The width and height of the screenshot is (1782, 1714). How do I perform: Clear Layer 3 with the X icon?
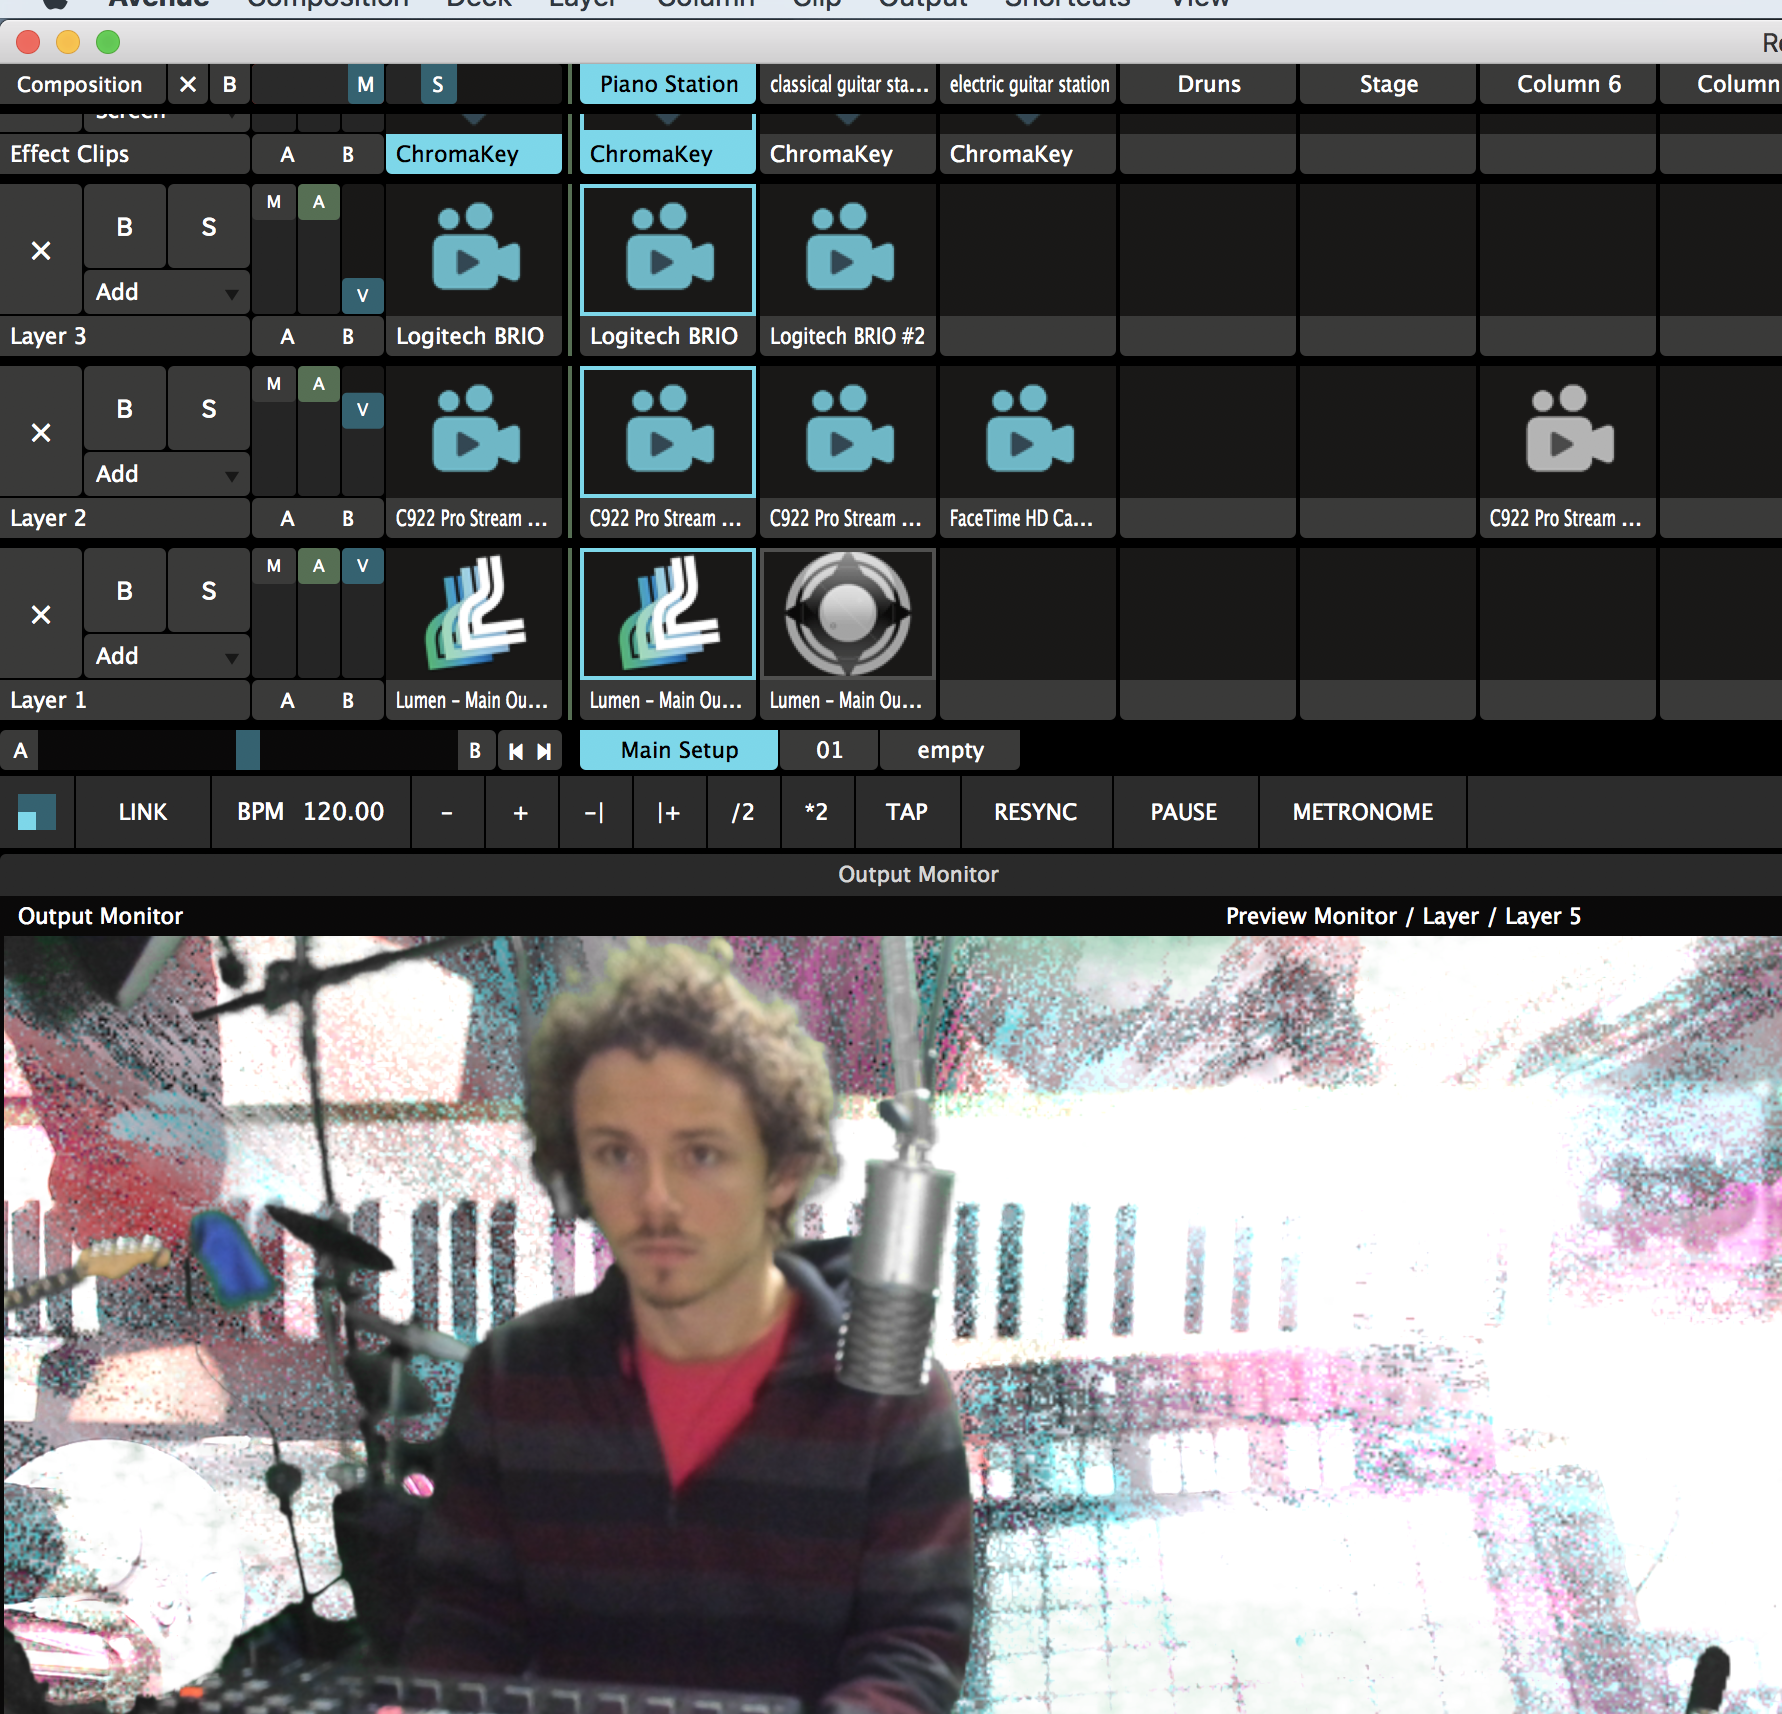(41, 251)
